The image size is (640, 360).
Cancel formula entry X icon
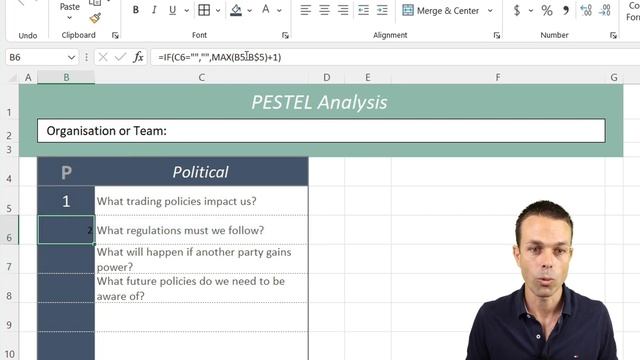[103, 57]
